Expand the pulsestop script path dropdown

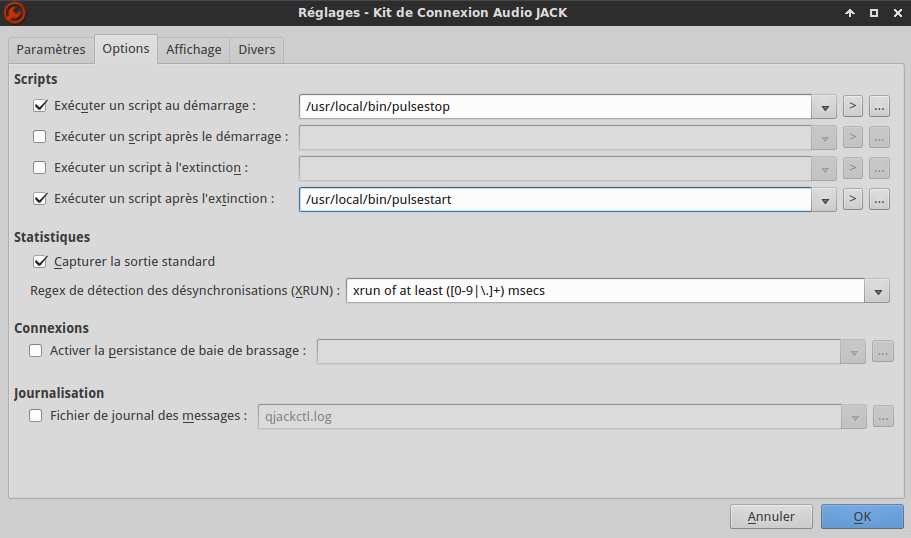[x=824, y=106]
